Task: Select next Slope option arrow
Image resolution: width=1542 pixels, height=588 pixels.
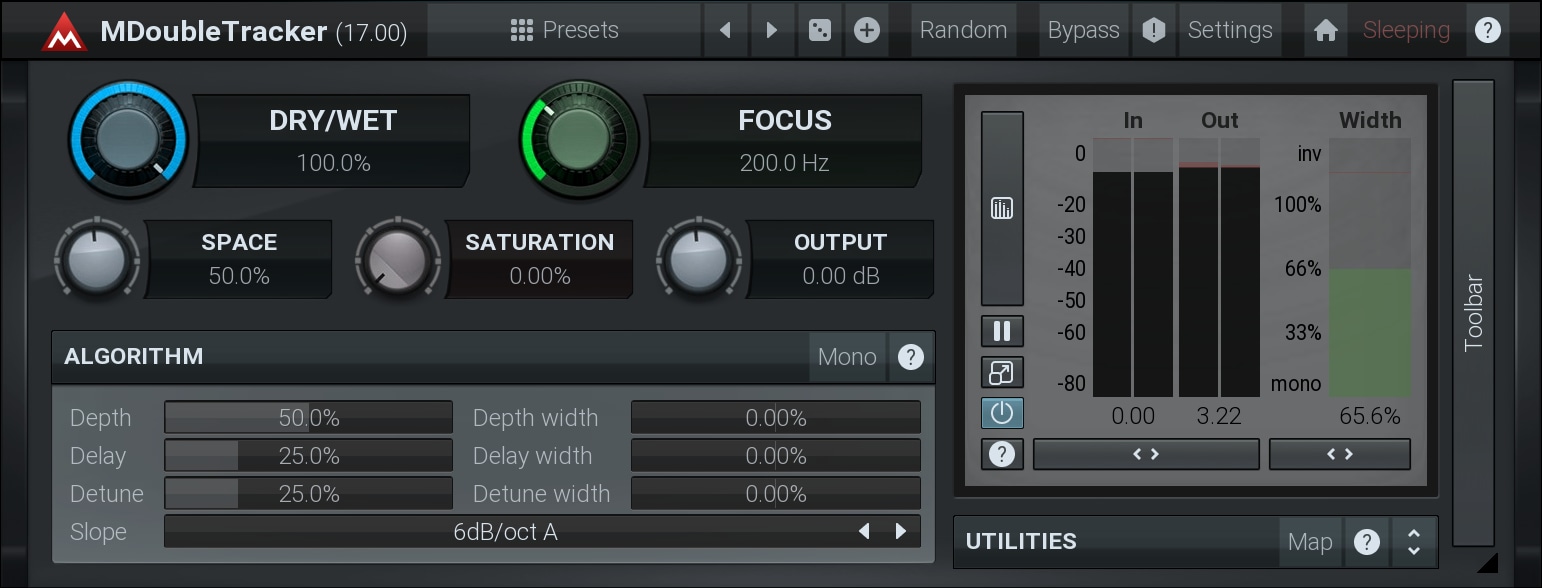Action: [901, 532]
